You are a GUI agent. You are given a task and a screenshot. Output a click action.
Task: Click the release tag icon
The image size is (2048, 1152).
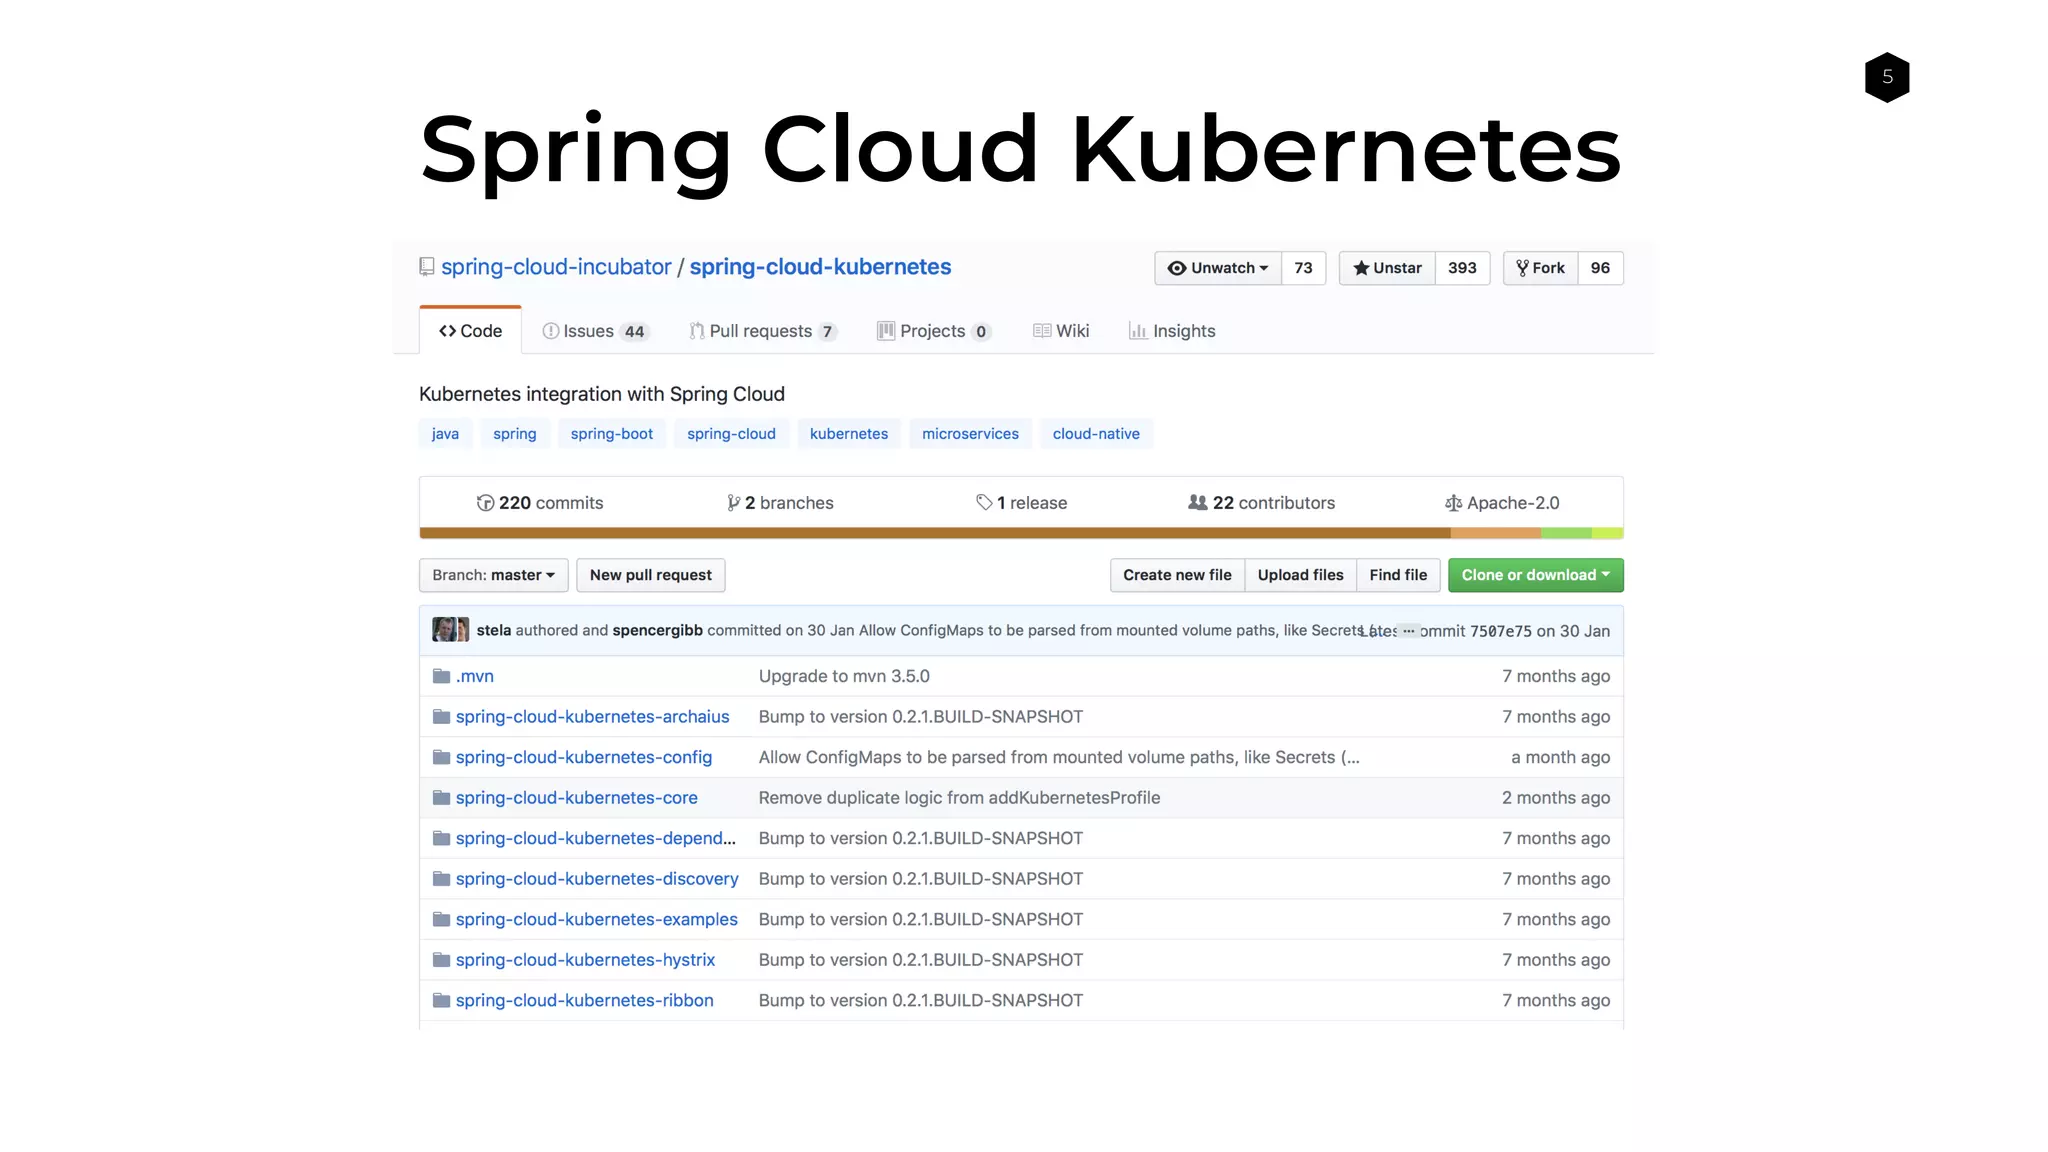pyautogui.click(x=984, y=503)
